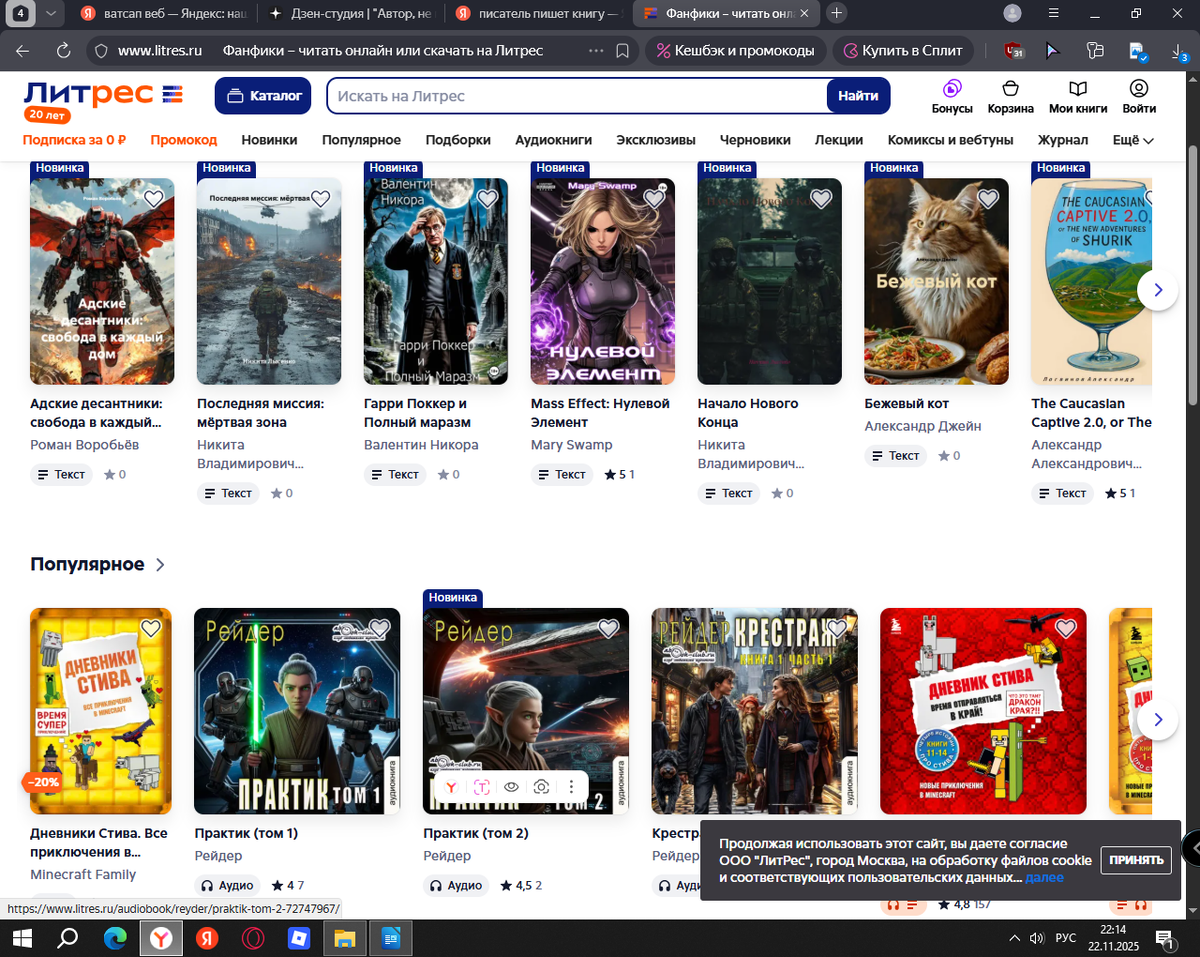
Task: Favorite Бежевый кот with heart
Action: click(988, 199)
